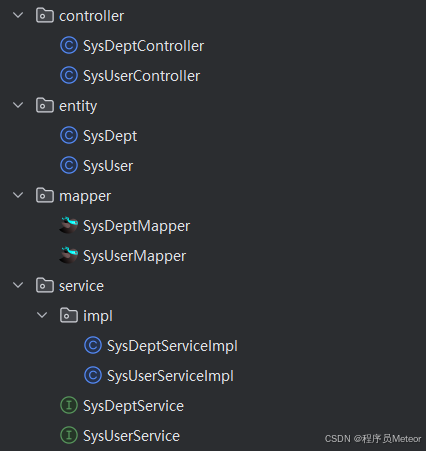This screenshot has height=451, width=426.
Task: Collapse the impl folder chevron
Action: click(42, 315)
